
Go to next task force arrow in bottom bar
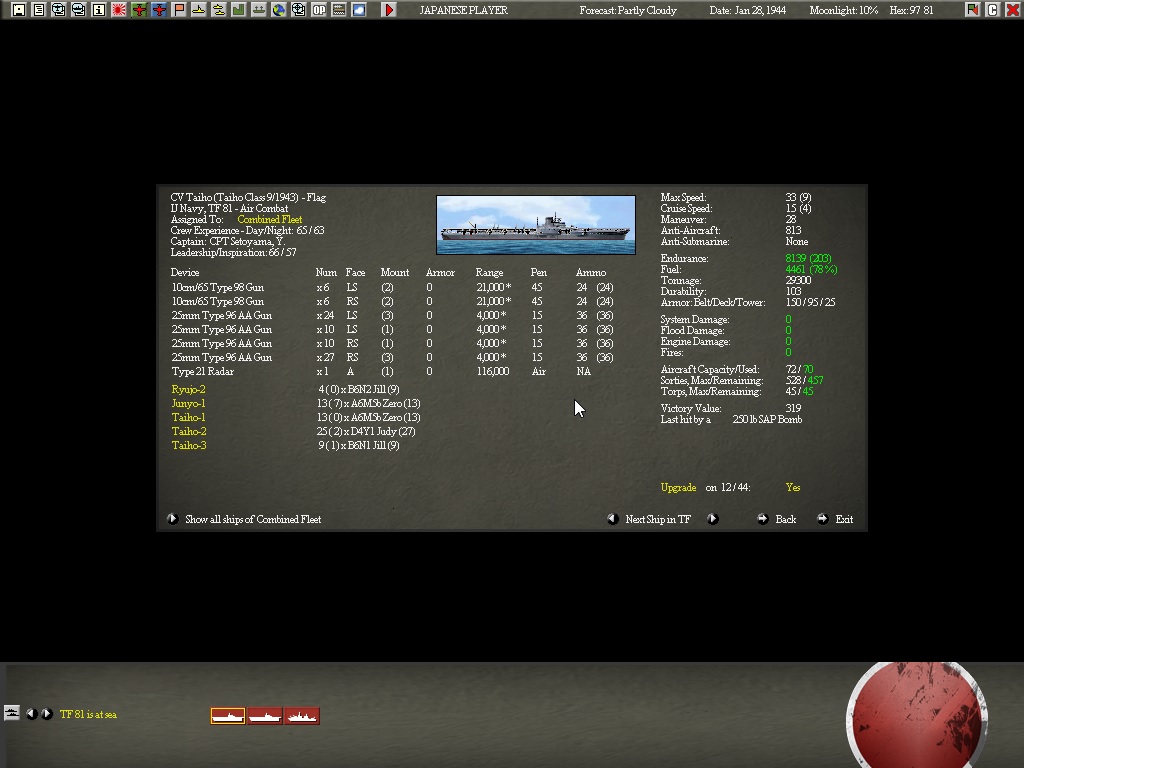click(x=46, y=714)
